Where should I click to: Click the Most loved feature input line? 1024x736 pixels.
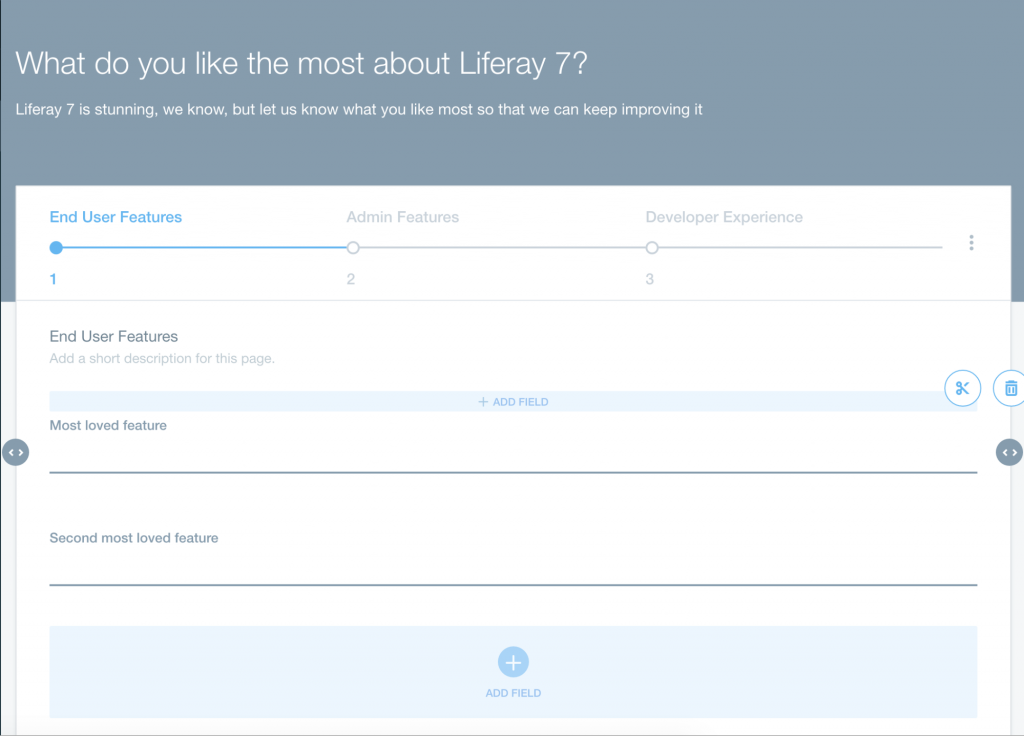point(513,468)
